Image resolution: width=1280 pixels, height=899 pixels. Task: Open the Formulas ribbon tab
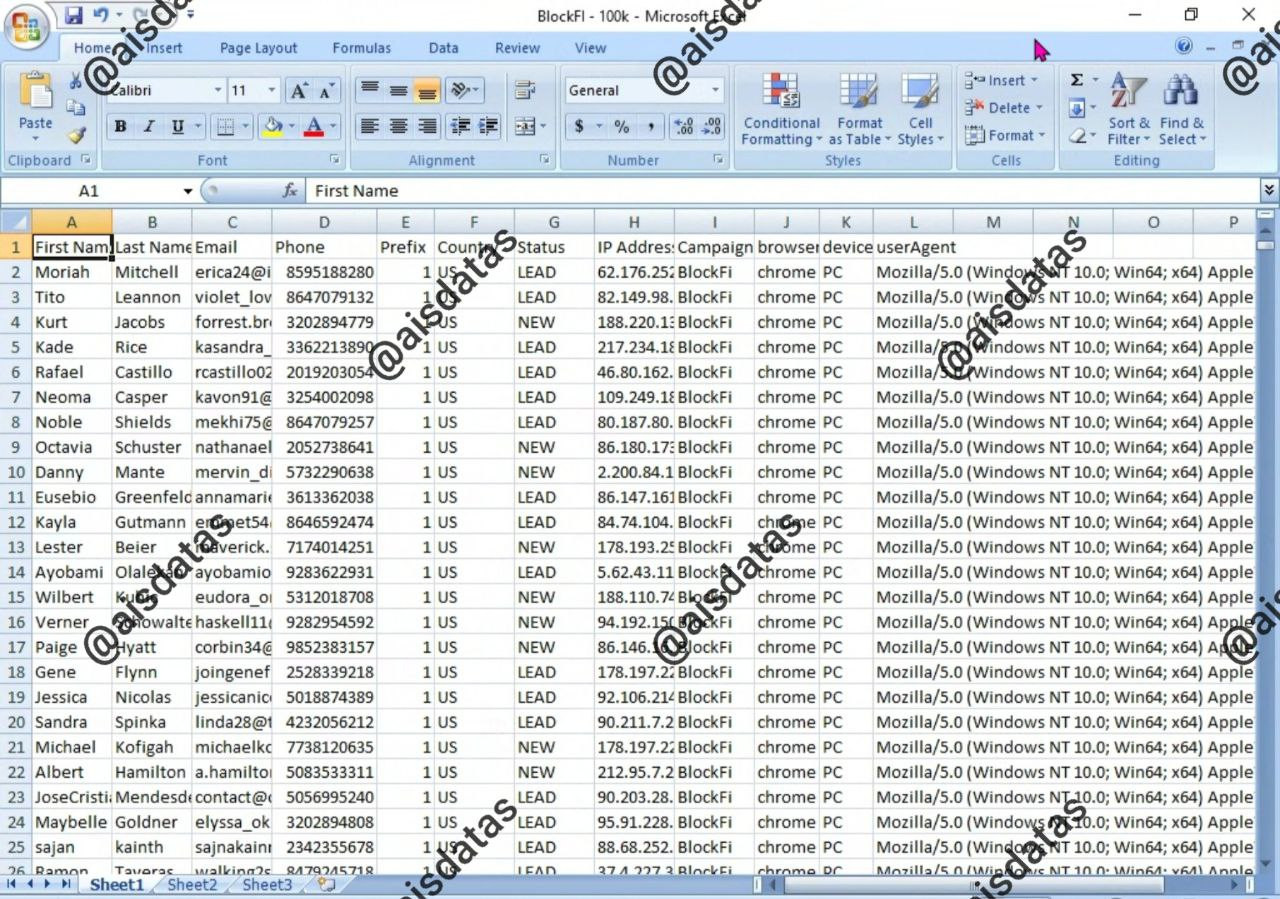tap(362, 48)
